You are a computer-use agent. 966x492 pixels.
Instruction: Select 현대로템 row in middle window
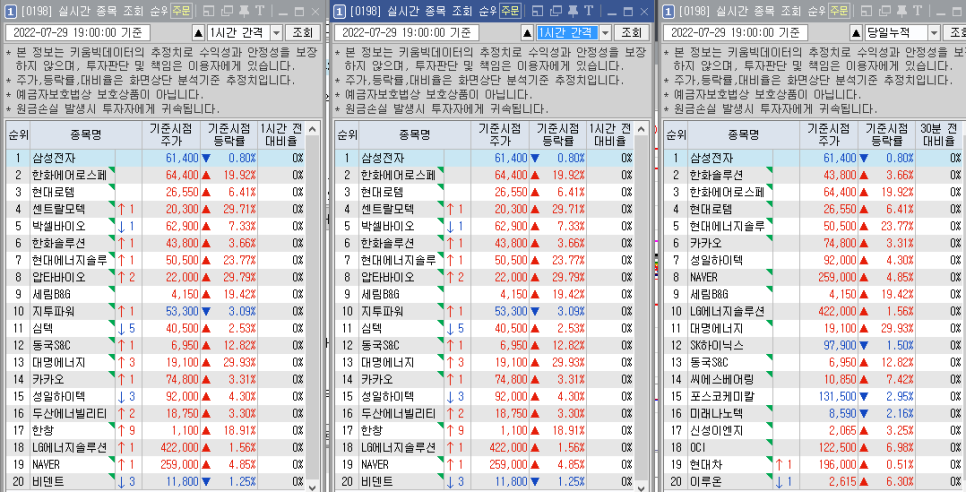coord(485,192)
